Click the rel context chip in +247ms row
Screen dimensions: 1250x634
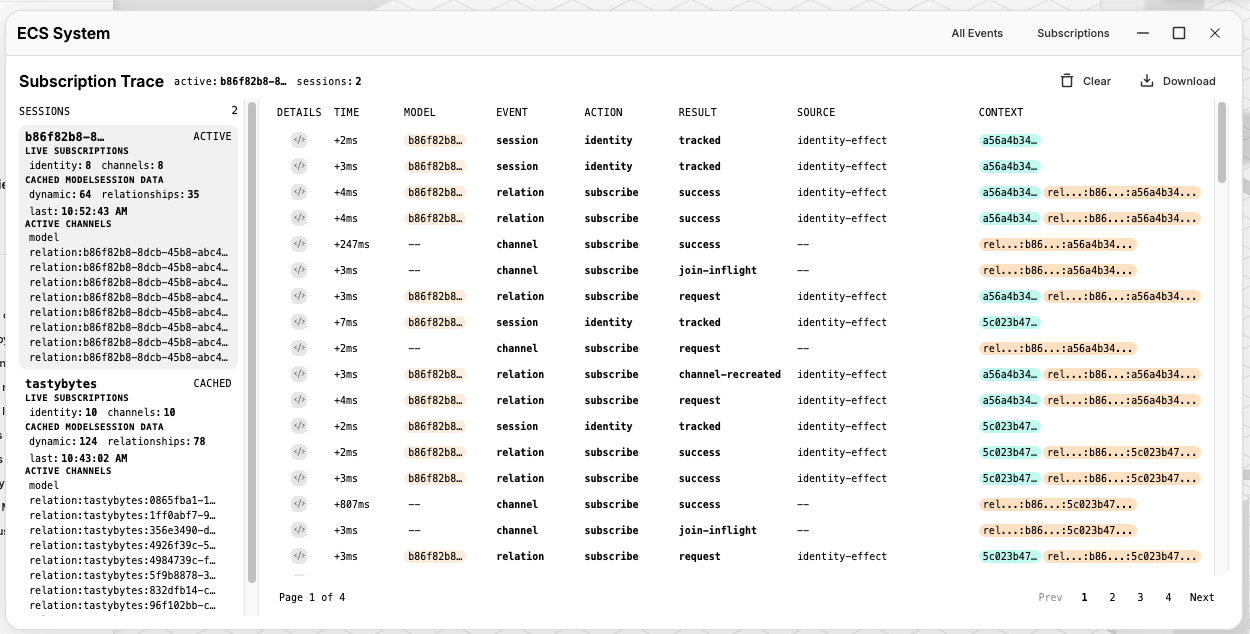pos(1058,244)
